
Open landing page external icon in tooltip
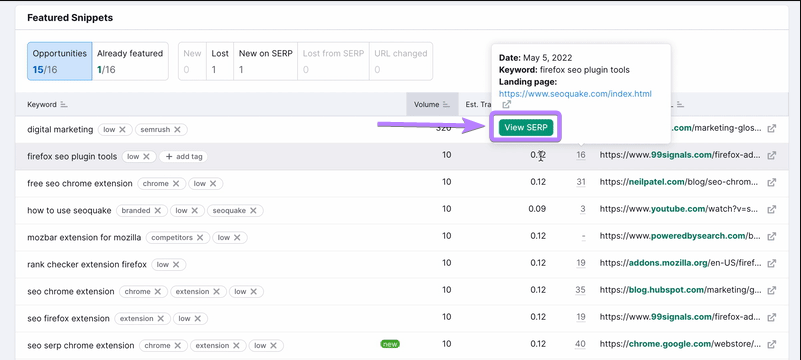click(506, 105)
